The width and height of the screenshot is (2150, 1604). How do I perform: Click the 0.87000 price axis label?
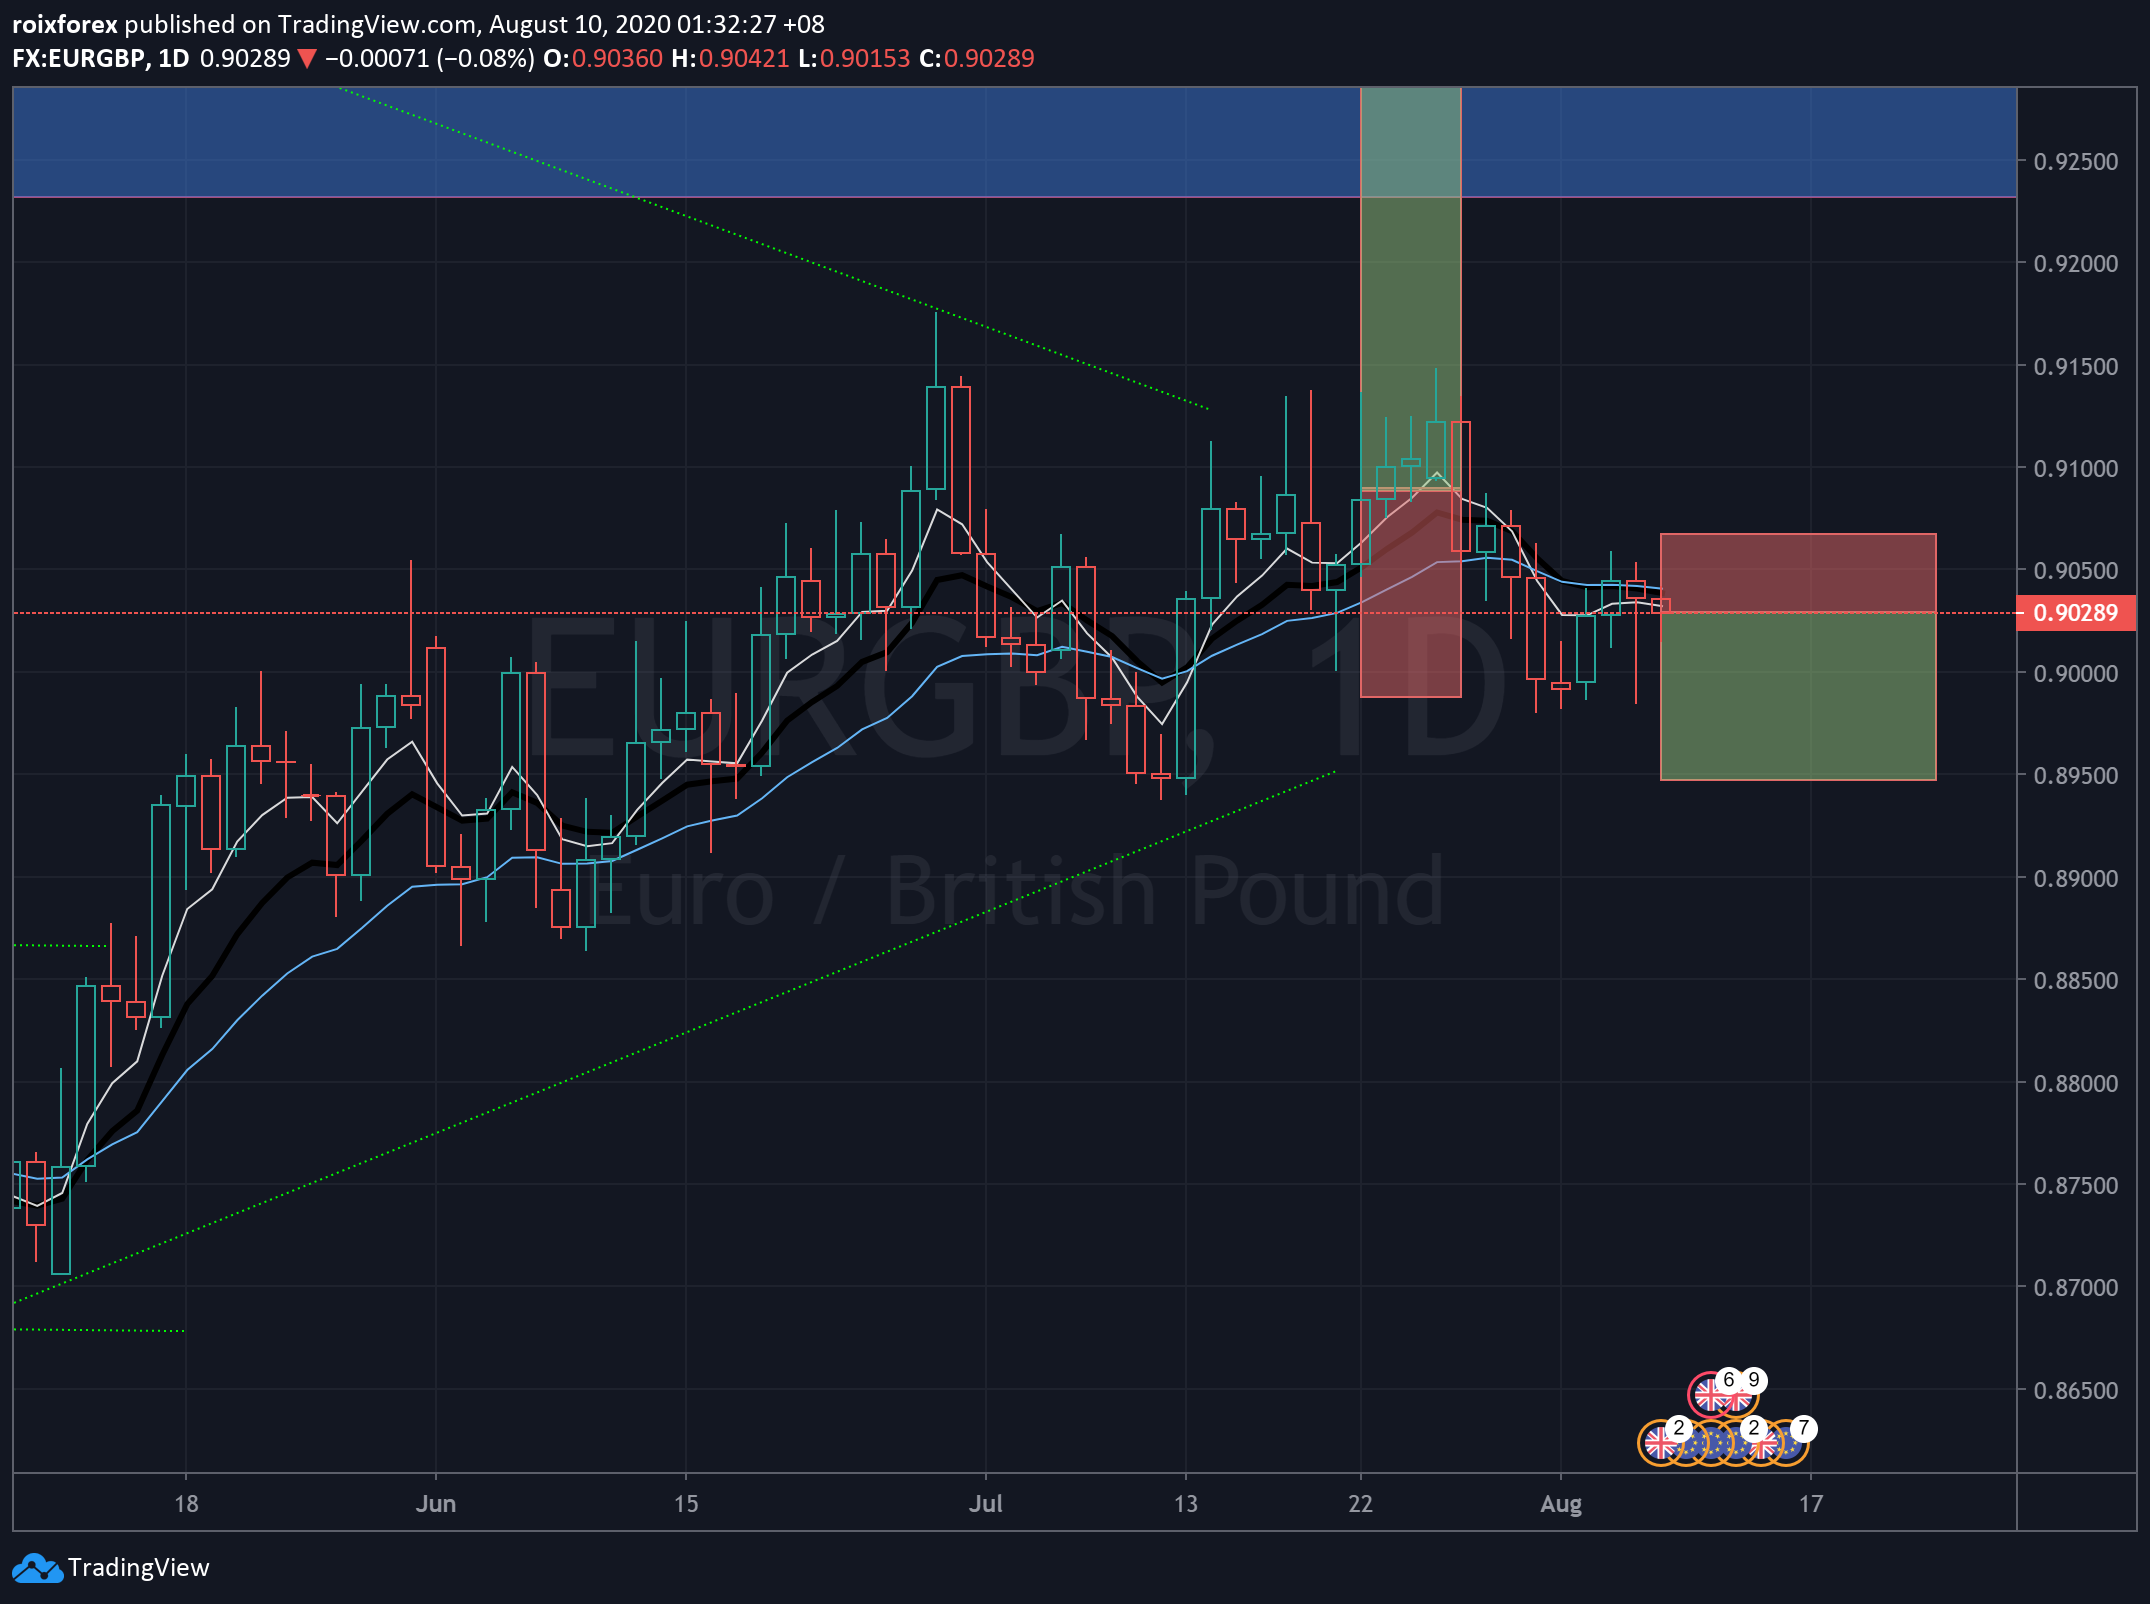pos(2076,1288)
